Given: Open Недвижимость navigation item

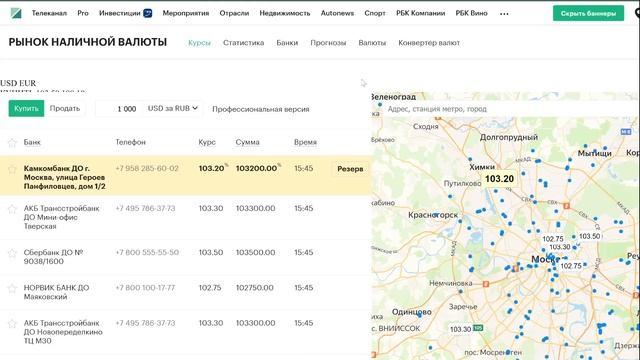Looking at the screenshot, I should pyautogui.click(x=285, y=13).
